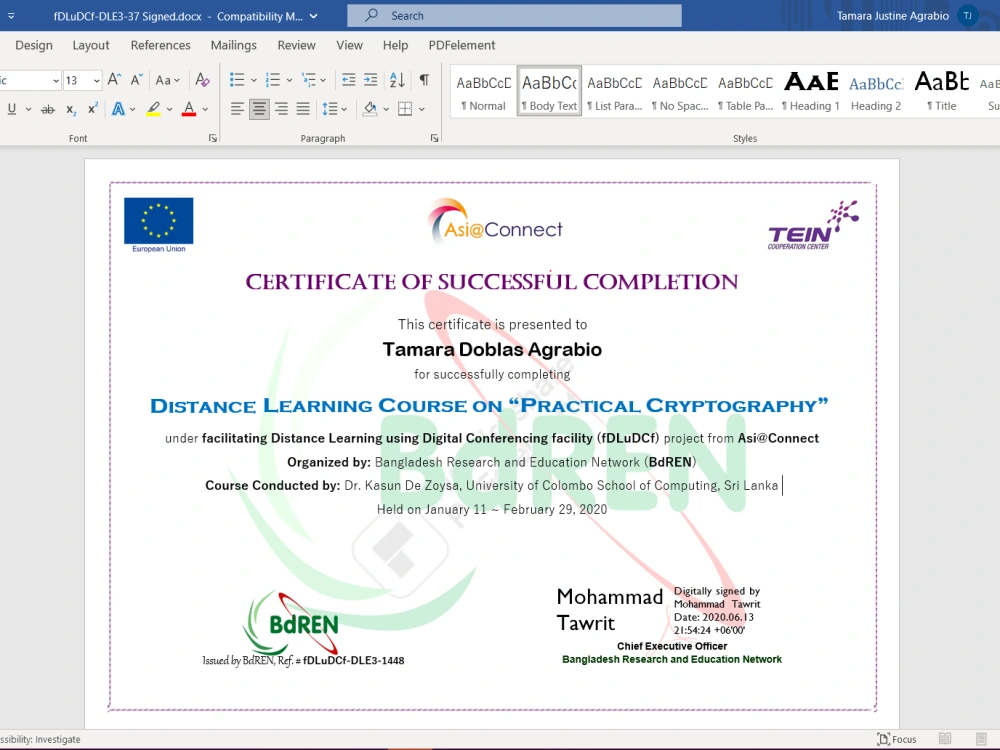Open font name dropdown
Viewport: 1000px width, 750px height.
tap(55, 80)
